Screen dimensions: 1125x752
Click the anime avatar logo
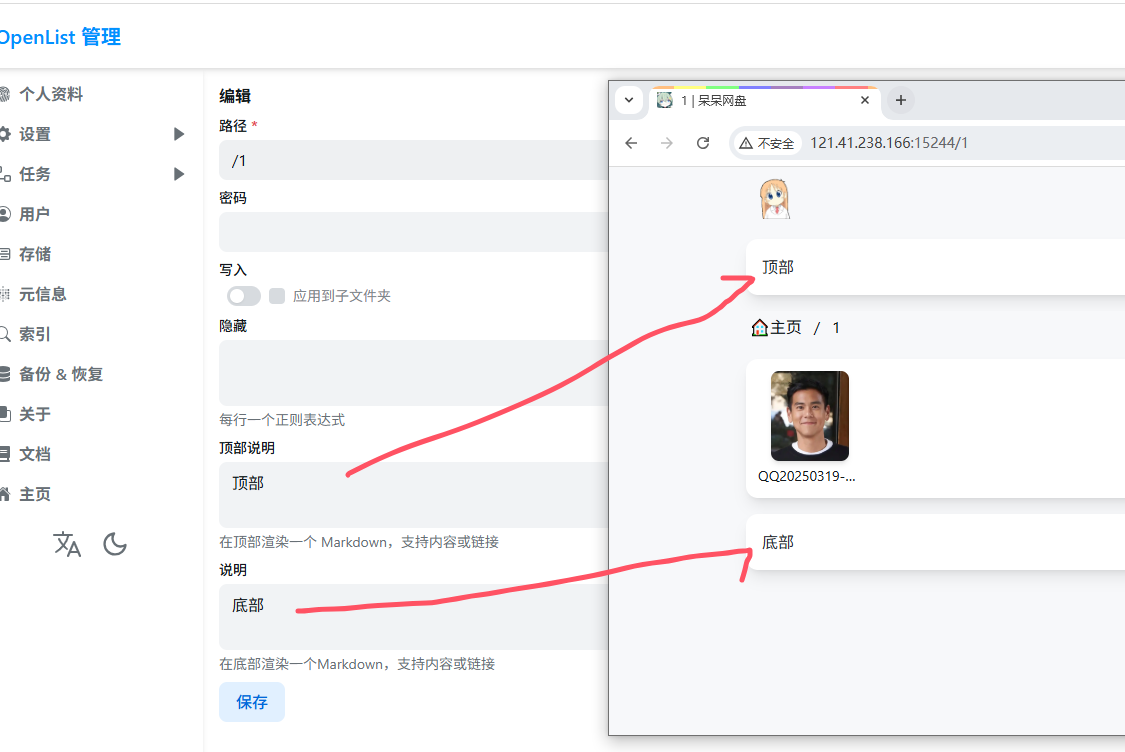point(775,199)
